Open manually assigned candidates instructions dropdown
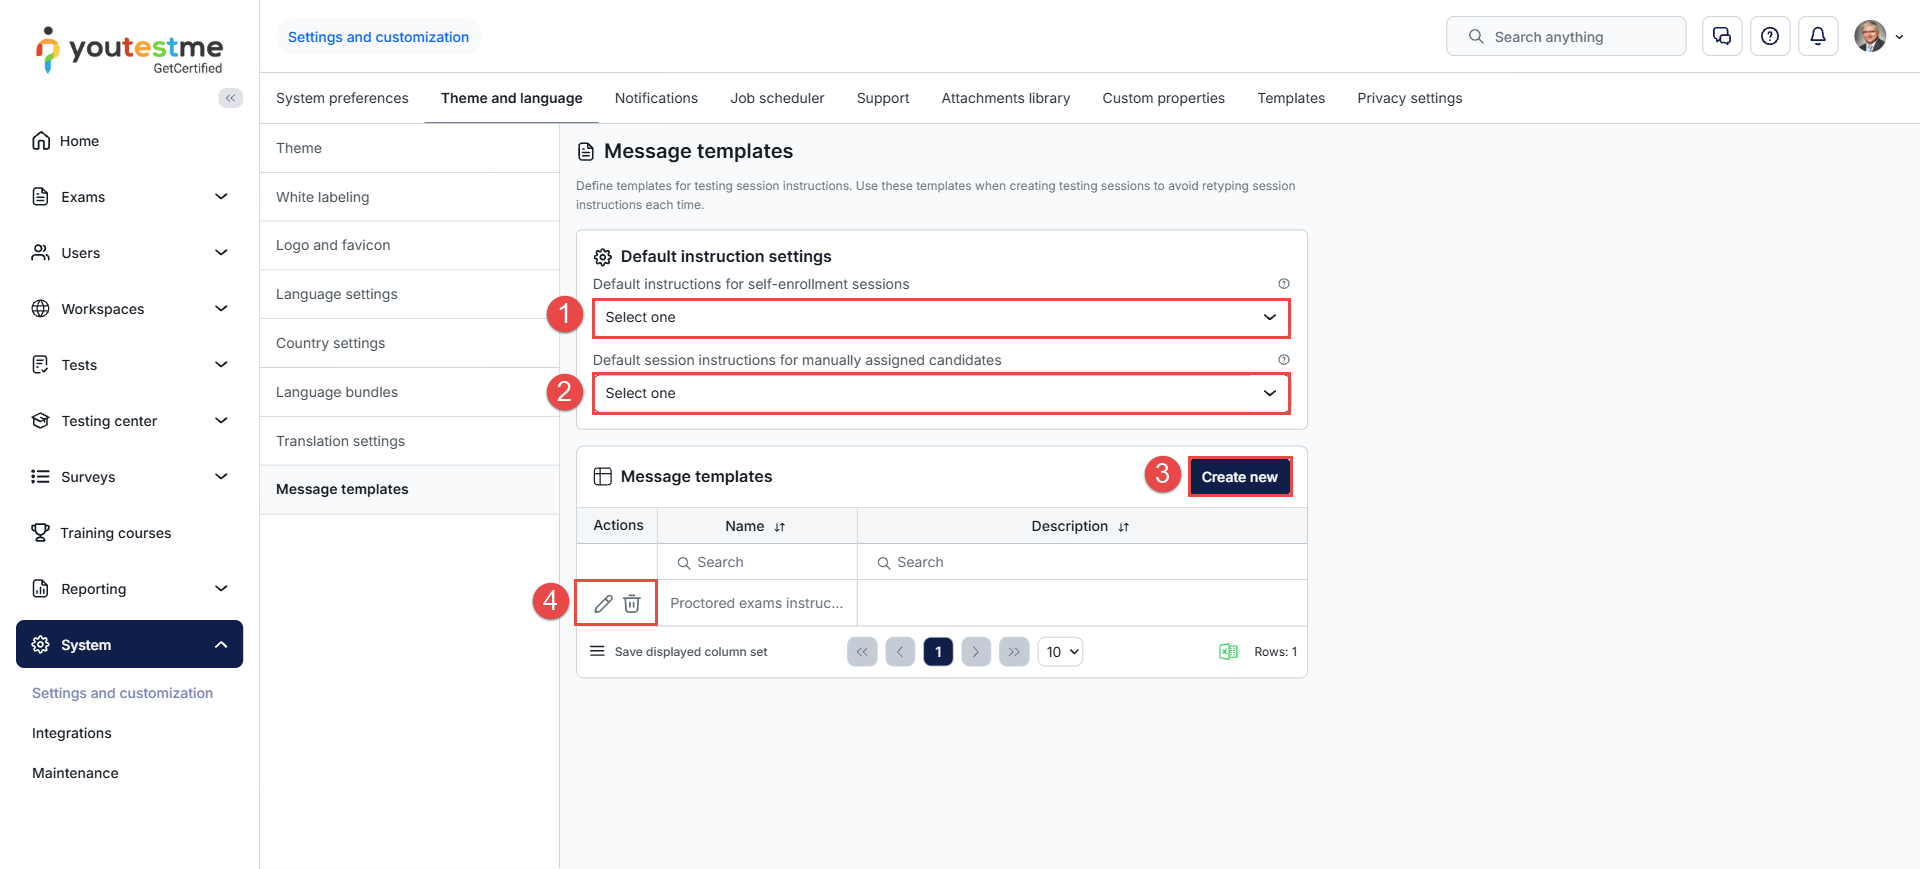 (x=941, y=394)
